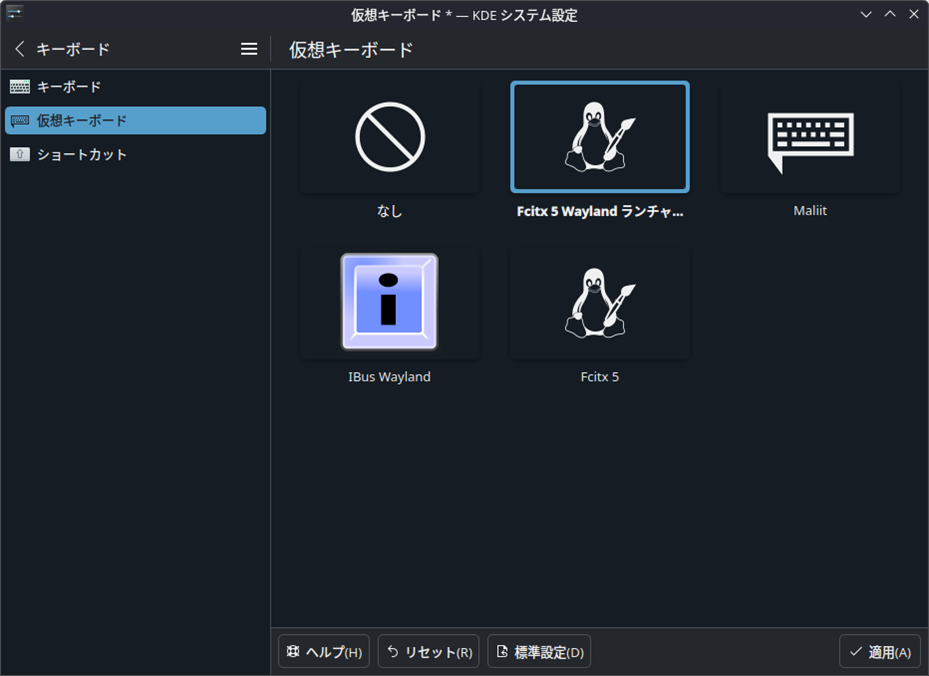Select the Fcitx 5 Wayland ランチャー penguin icon

(x=599, y=137)
